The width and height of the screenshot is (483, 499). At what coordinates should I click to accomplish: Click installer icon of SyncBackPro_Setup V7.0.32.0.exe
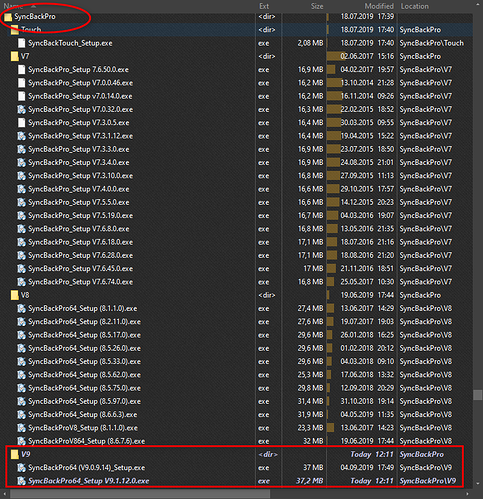click(22, 109)
